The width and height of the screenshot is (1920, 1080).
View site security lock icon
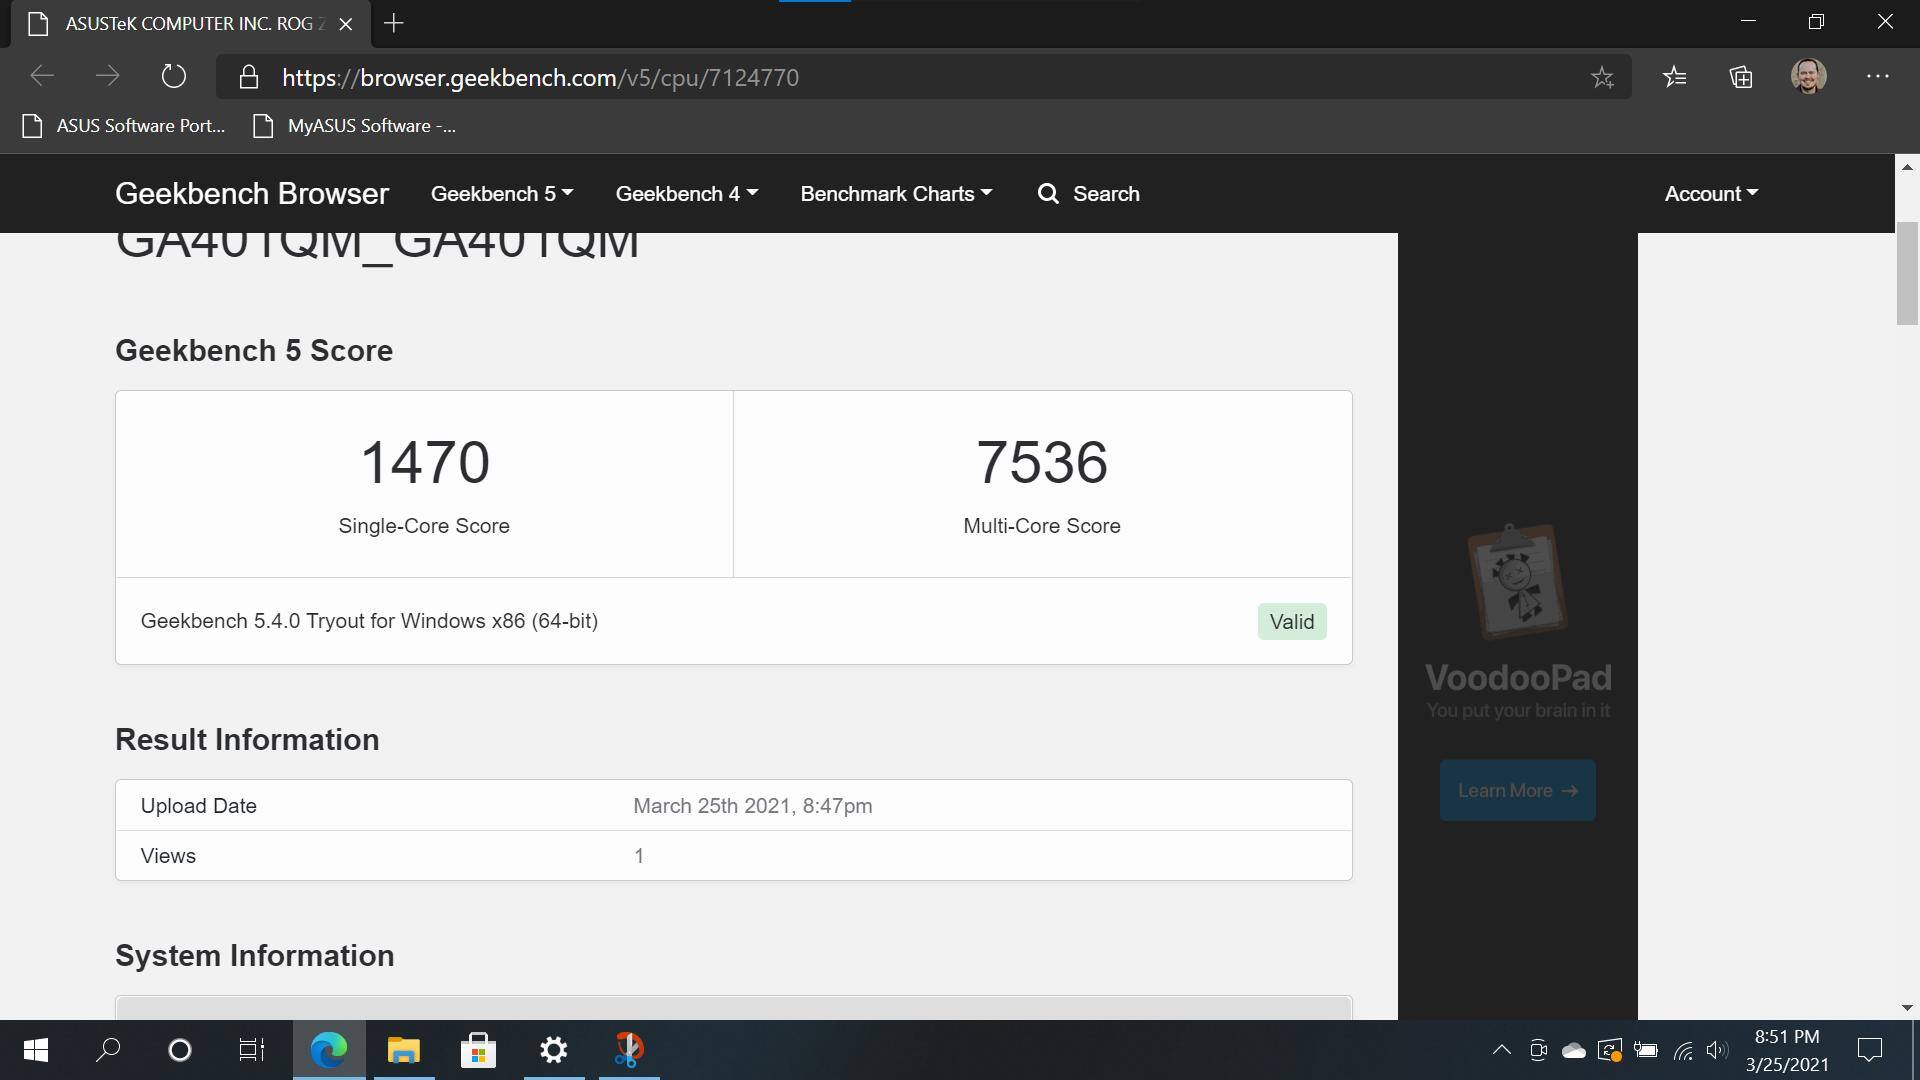[249, 77]
